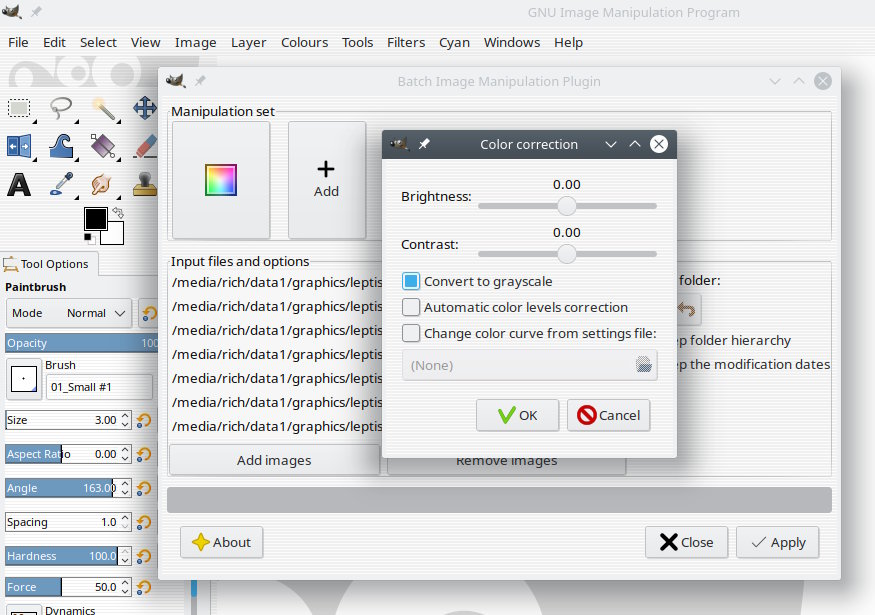Reset Aspect Ratio to default
875x615 pixels.
coord(144,454)
